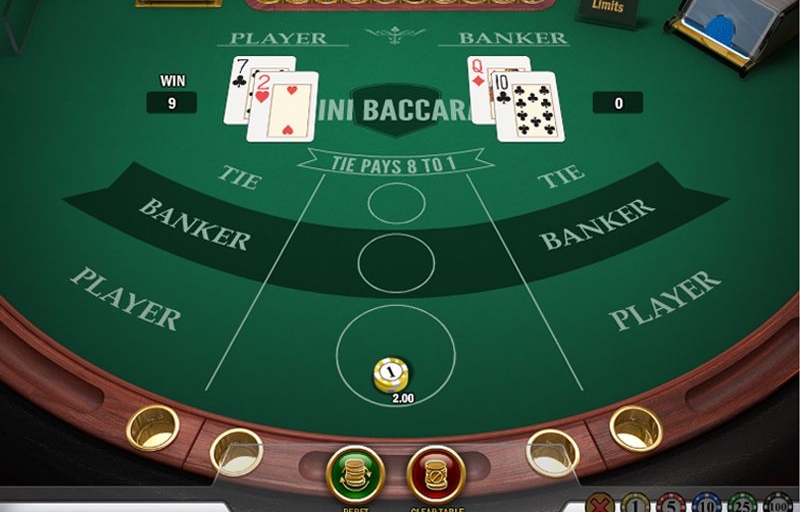Click the 1 chip on Player bet
Image resolution: width=800 pixels, height=512 pixels.
[391, 374]
